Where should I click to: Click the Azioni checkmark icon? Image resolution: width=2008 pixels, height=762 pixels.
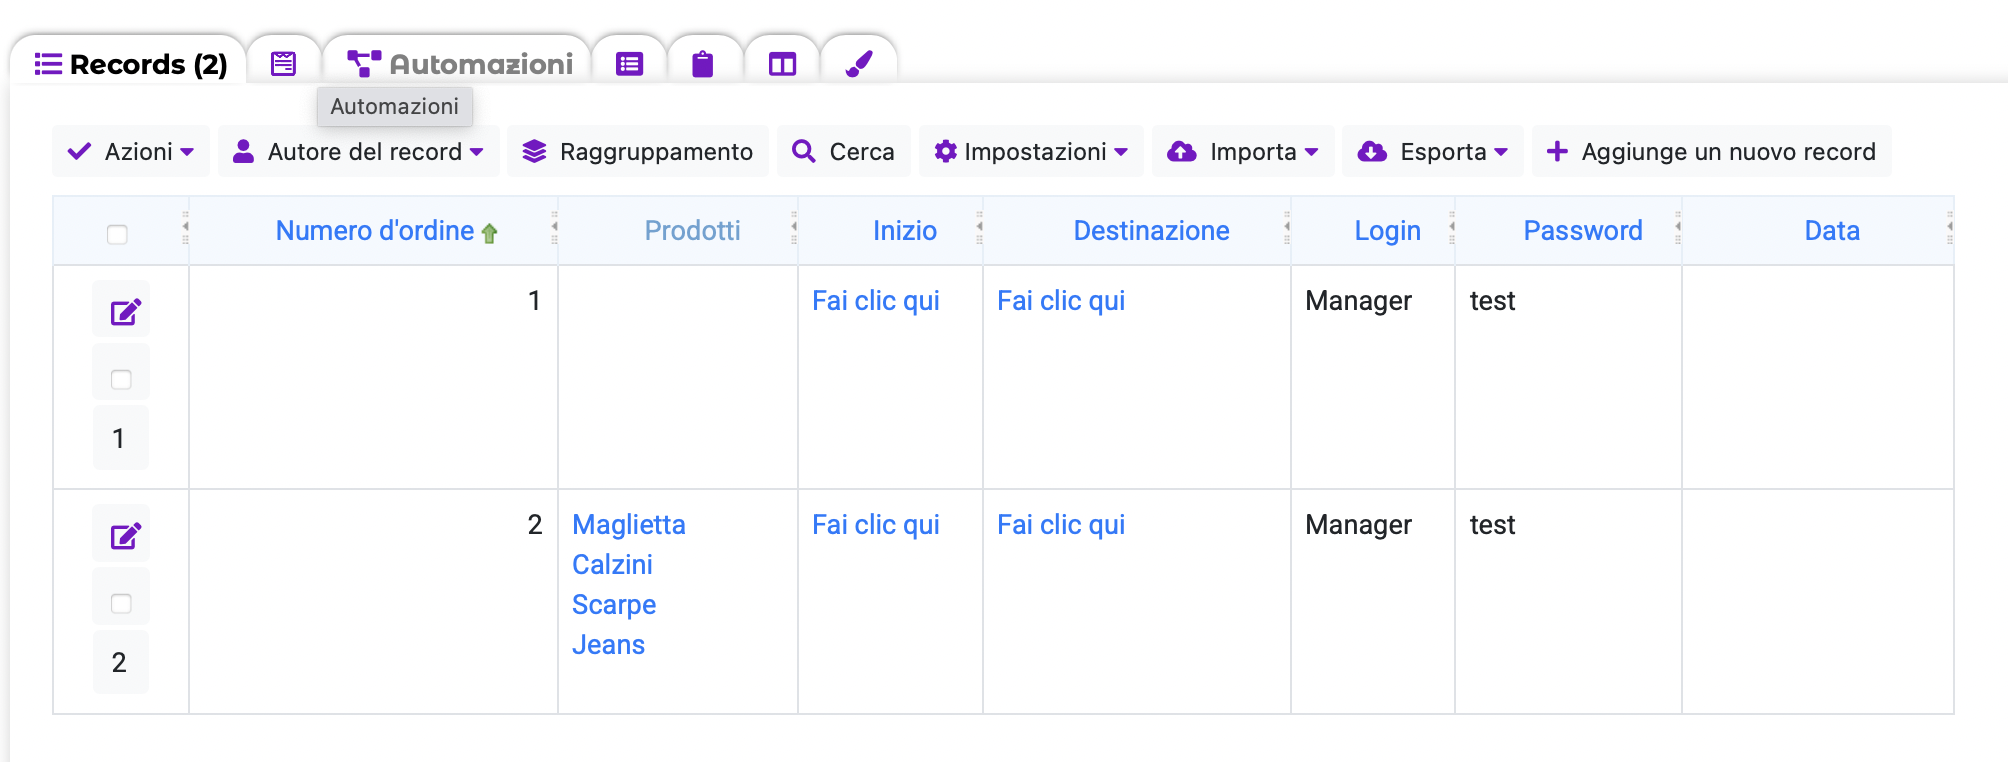coord(79,151)
